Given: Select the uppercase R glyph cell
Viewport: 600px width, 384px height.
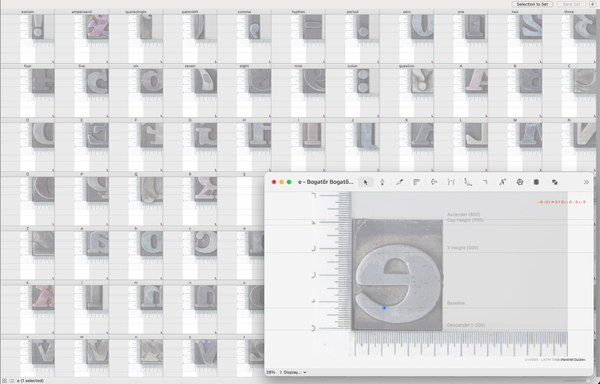Looking at the screenshot, I should [190, 199].
